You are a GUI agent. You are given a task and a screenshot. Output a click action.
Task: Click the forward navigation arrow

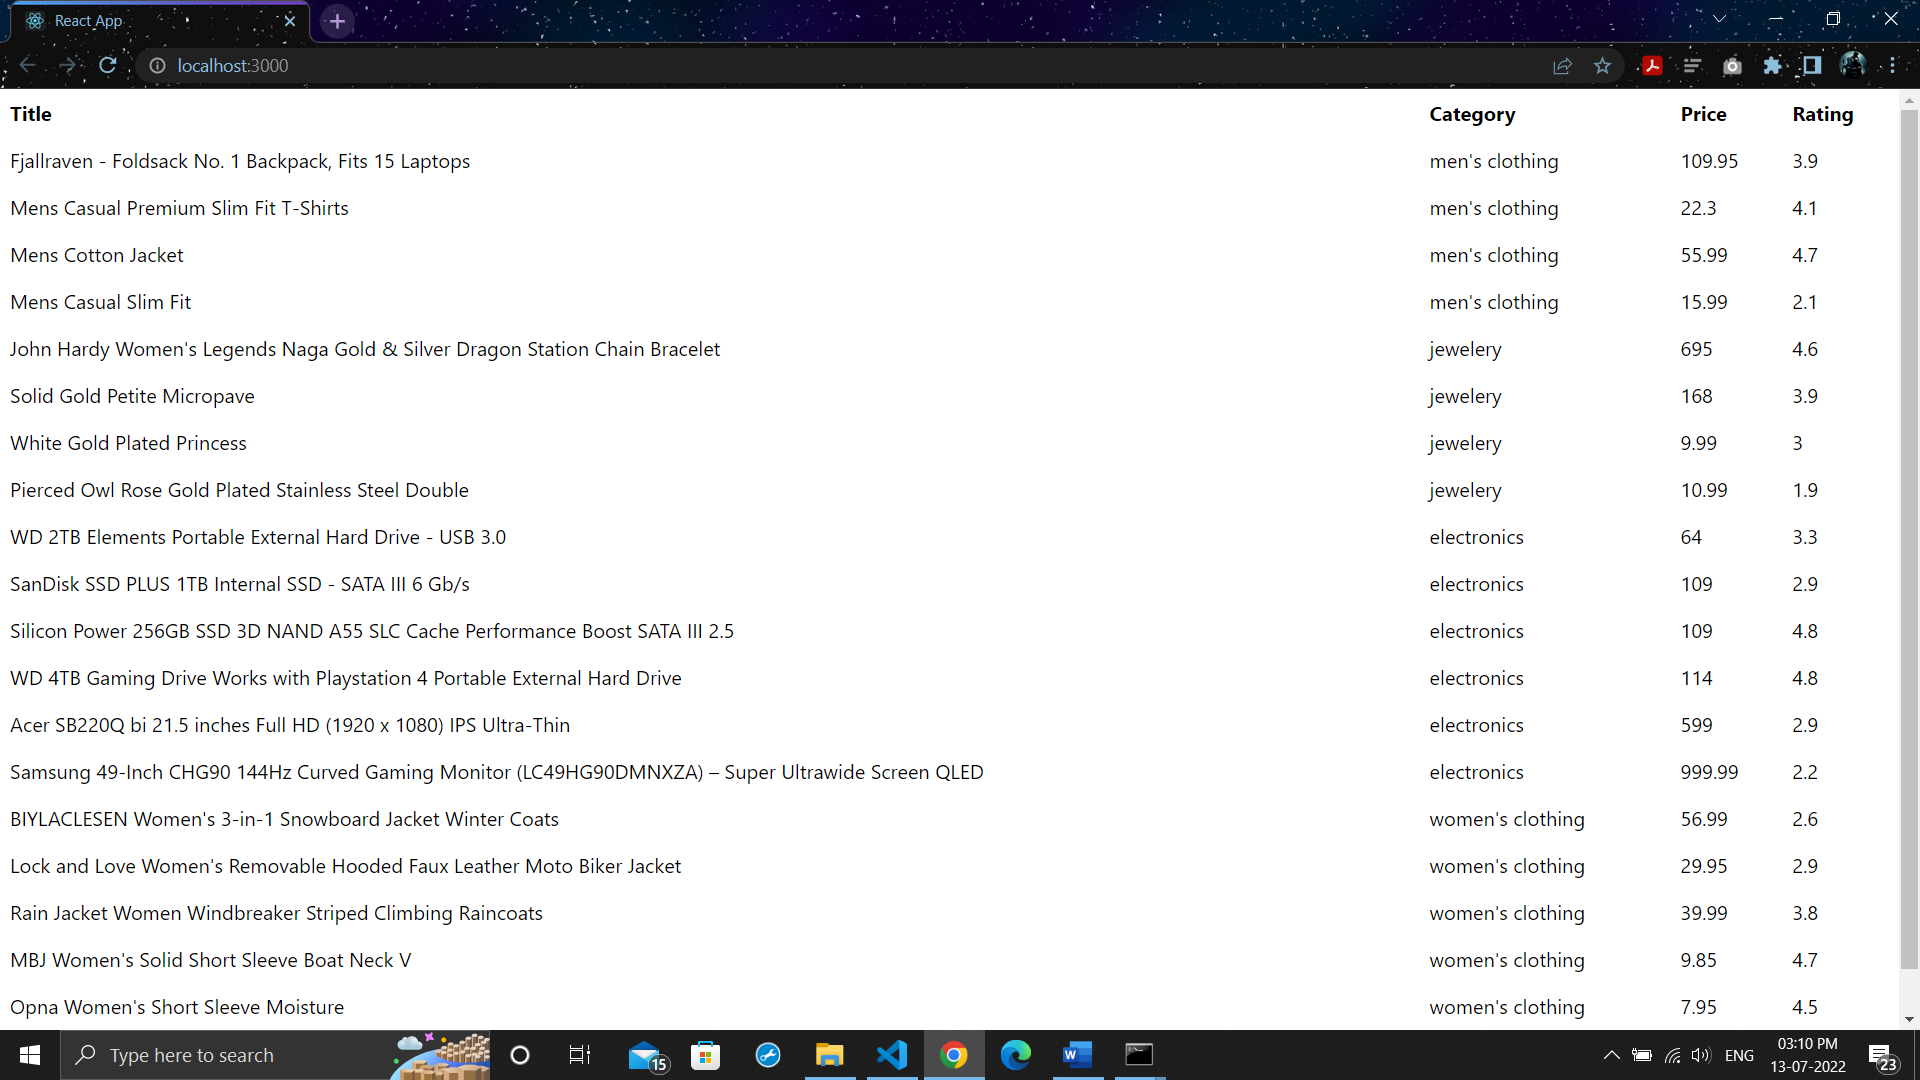tap(67, 65)
